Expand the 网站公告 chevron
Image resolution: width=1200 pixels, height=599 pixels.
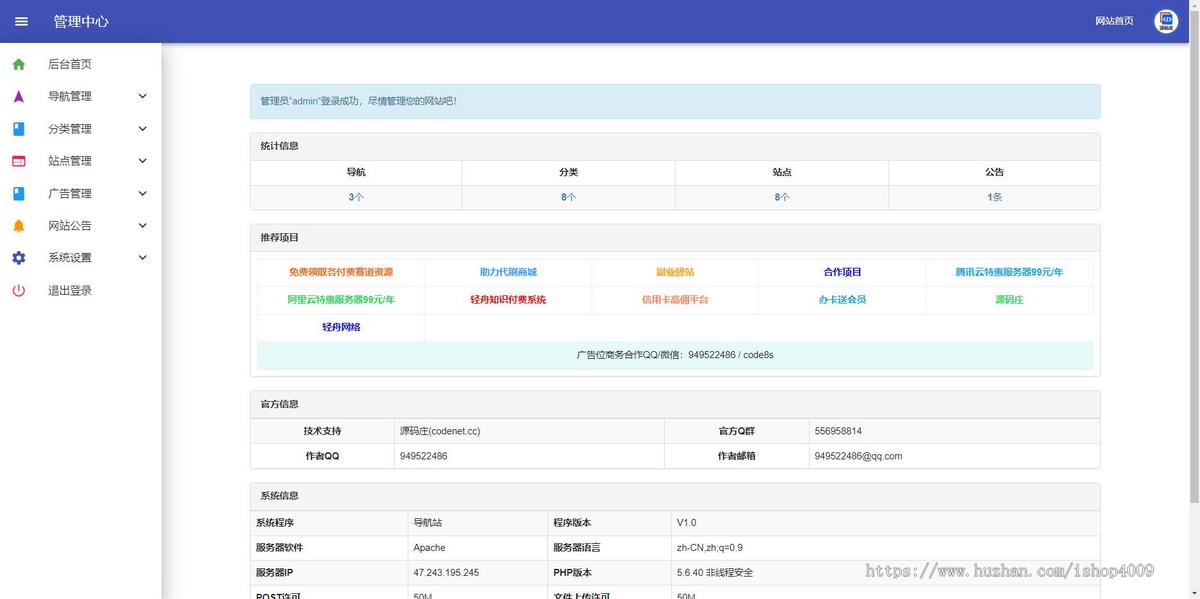coord(142,226)
